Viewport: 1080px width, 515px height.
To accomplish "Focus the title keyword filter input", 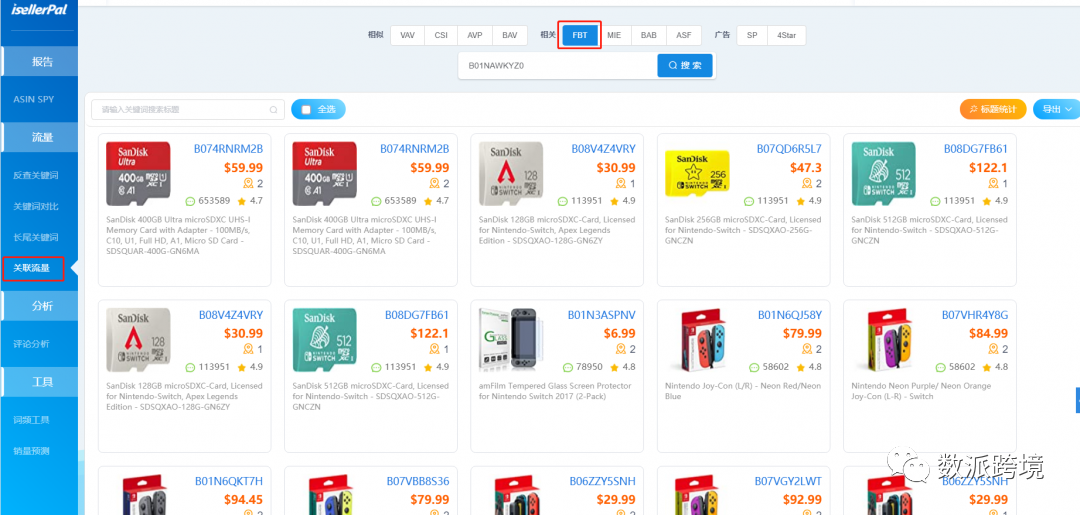I will (x=188, y=109).
